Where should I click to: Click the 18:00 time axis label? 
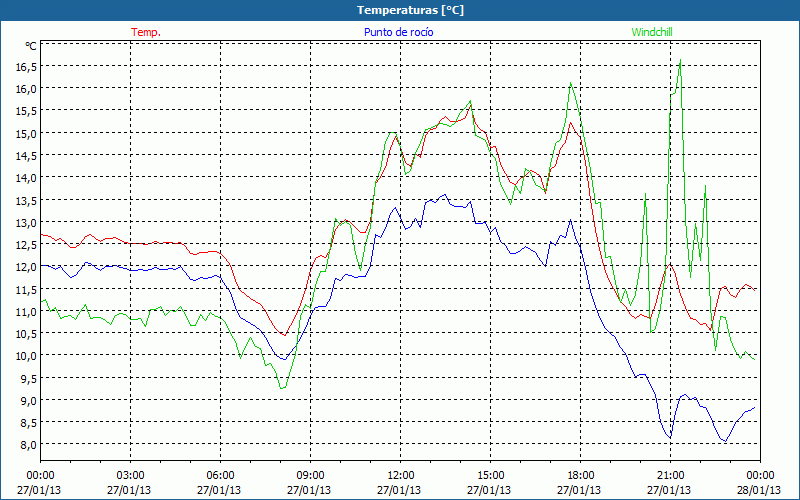pyautogui.click(x=580, y=476)
